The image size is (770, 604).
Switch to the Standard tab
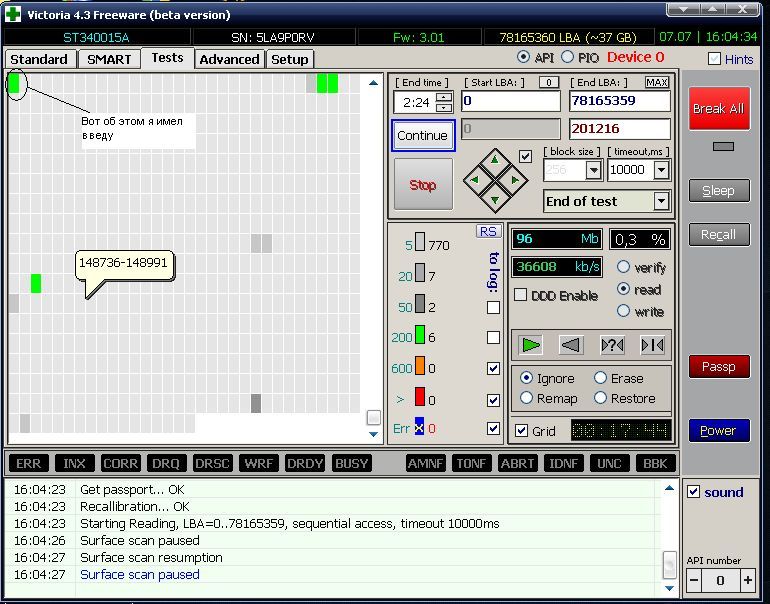click(39, 59)
